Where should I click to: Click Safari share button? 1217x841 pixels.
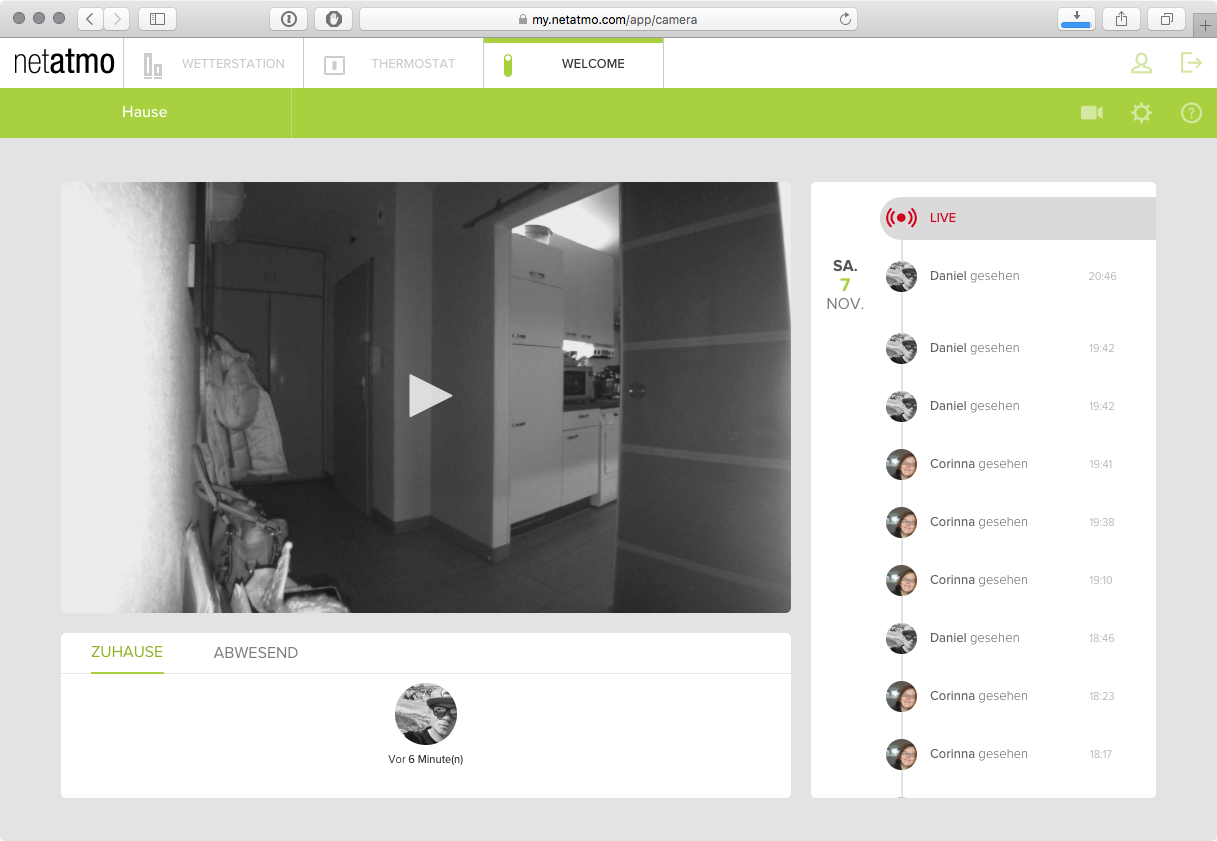pos(1121,19)
